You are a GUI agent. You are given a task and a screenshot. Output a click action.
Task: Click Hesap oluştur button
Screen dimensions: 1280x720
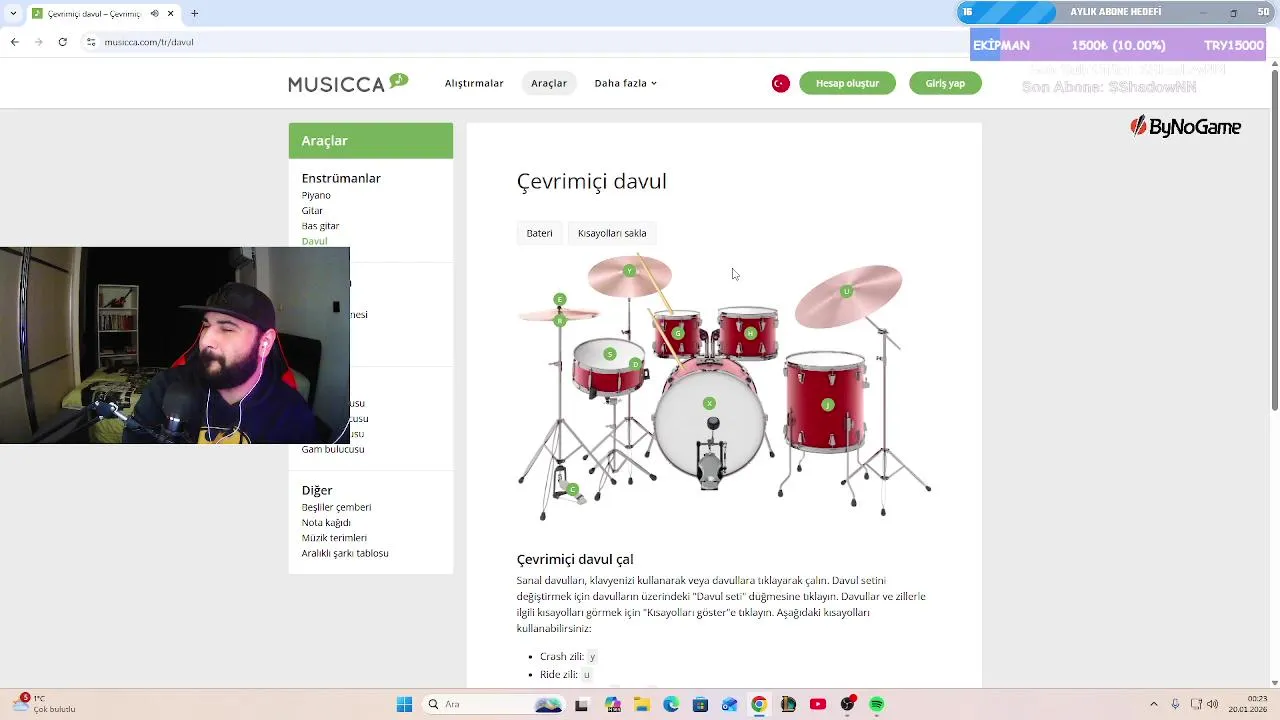tap(847, 83)
